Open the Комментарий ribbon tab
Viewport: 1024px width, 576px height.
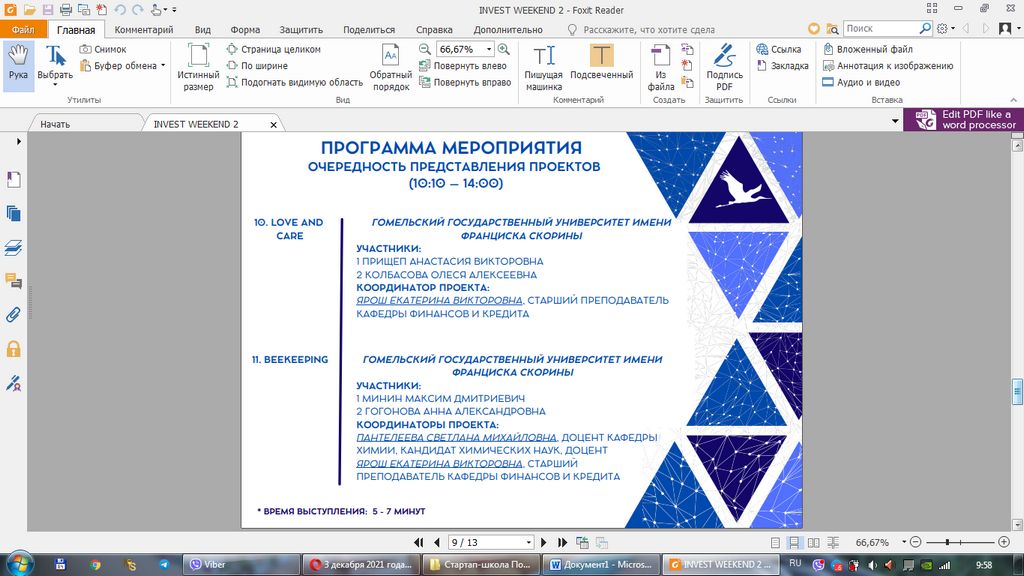[144, 30]
